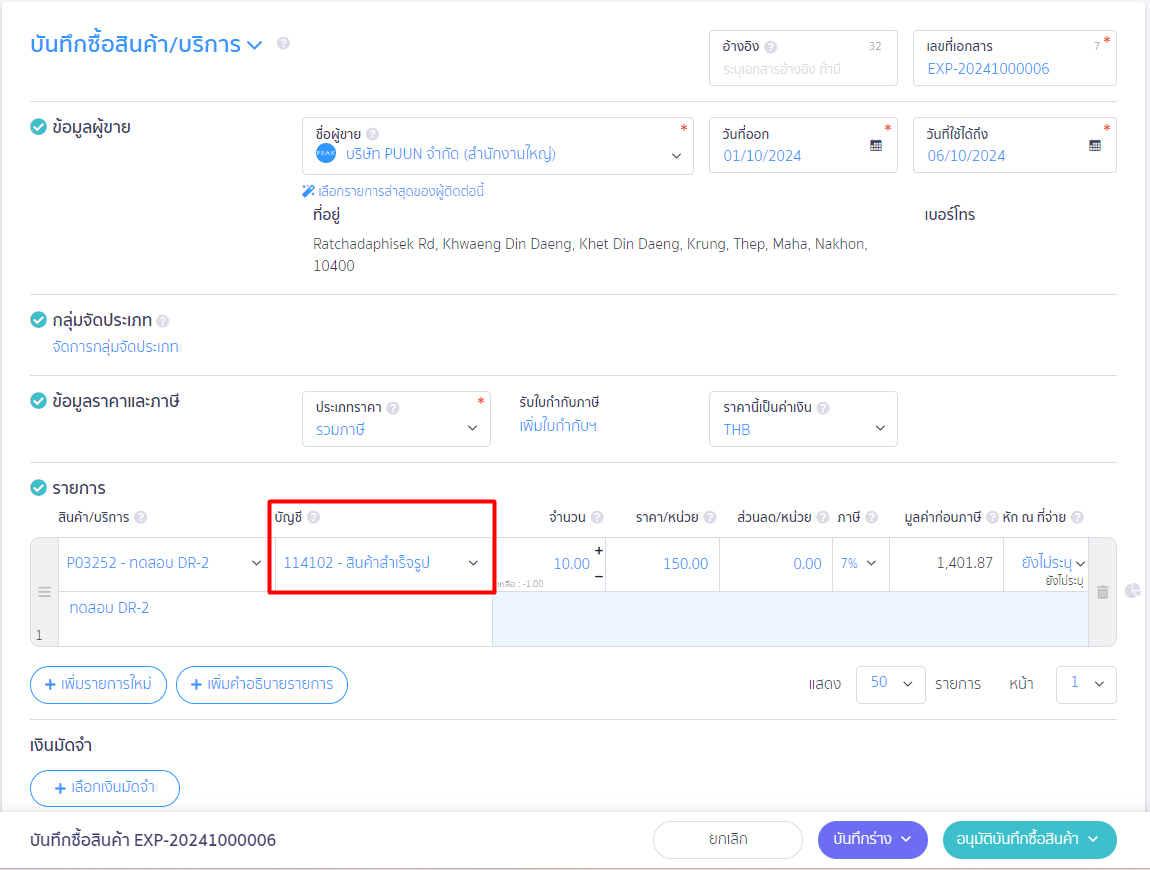Screen dimensions: 1150x870
Task: Increase quantity with plus stepper
Action: 598,550
